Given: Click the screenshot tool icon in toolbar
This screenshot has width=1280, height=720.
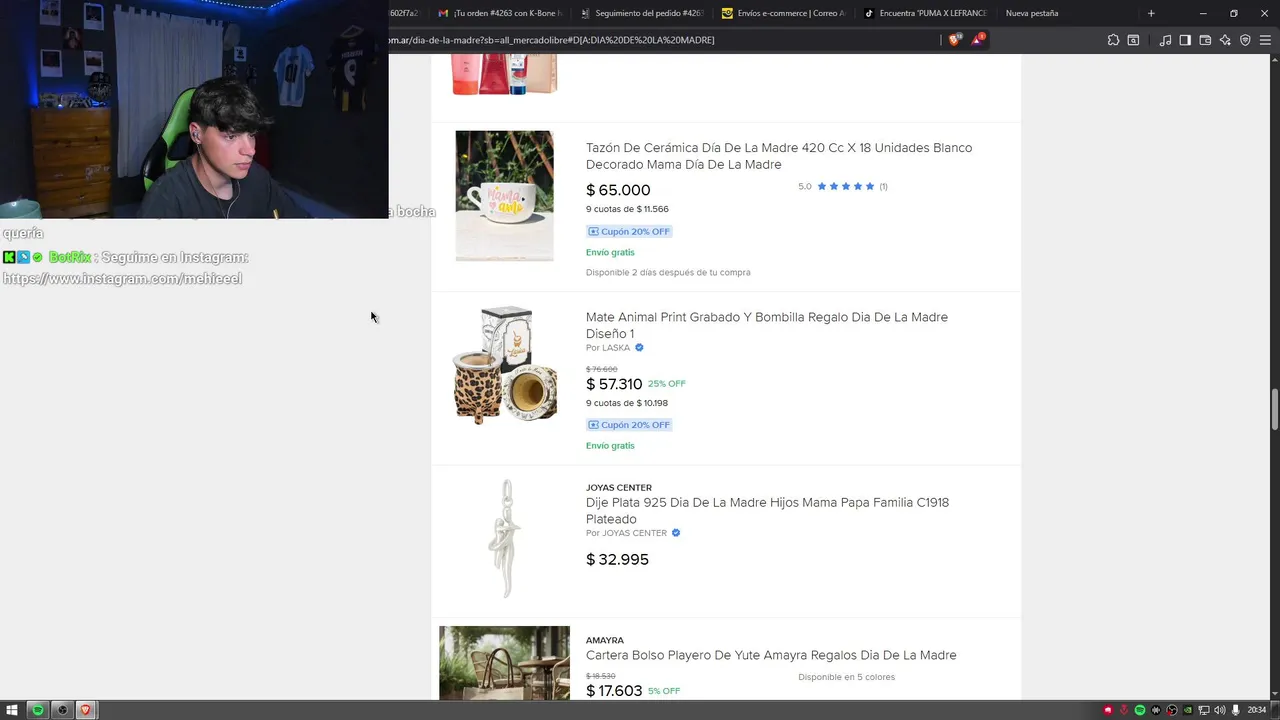Looking at the screenshot, I should 1133,40.
